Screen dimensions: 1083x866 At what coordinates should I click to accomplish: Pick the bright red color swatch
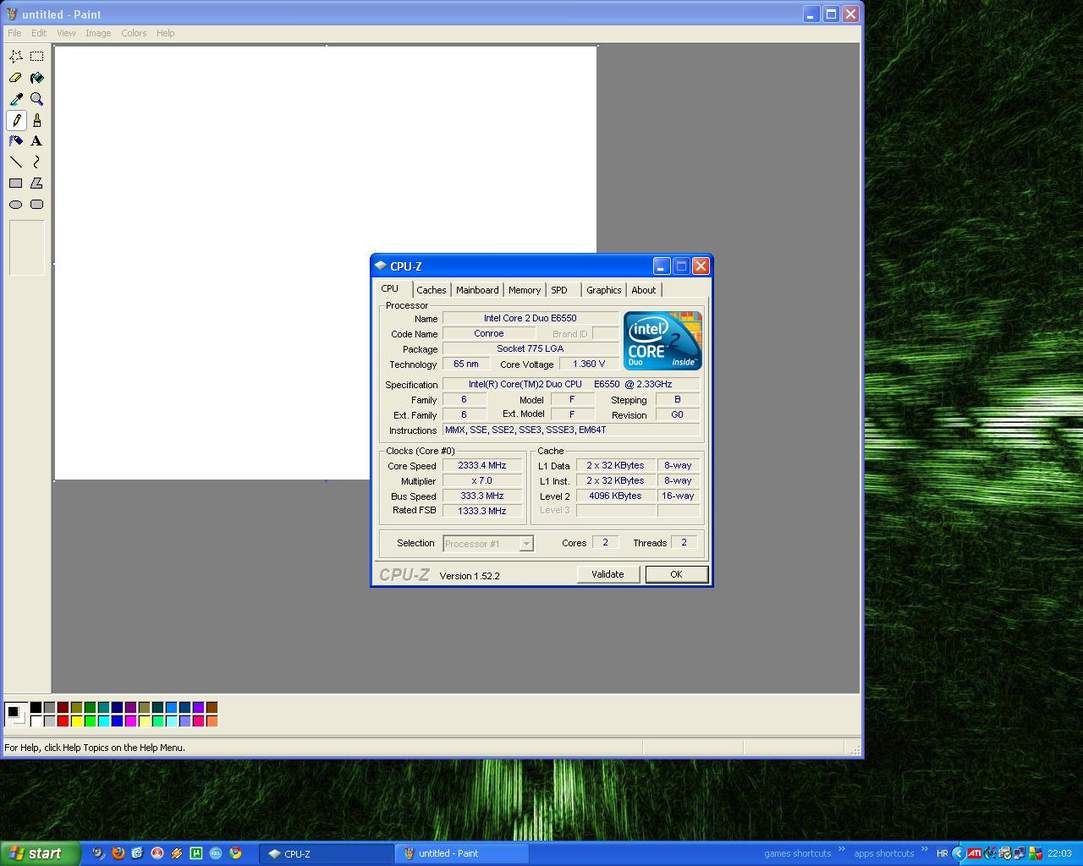coord(63,721)
